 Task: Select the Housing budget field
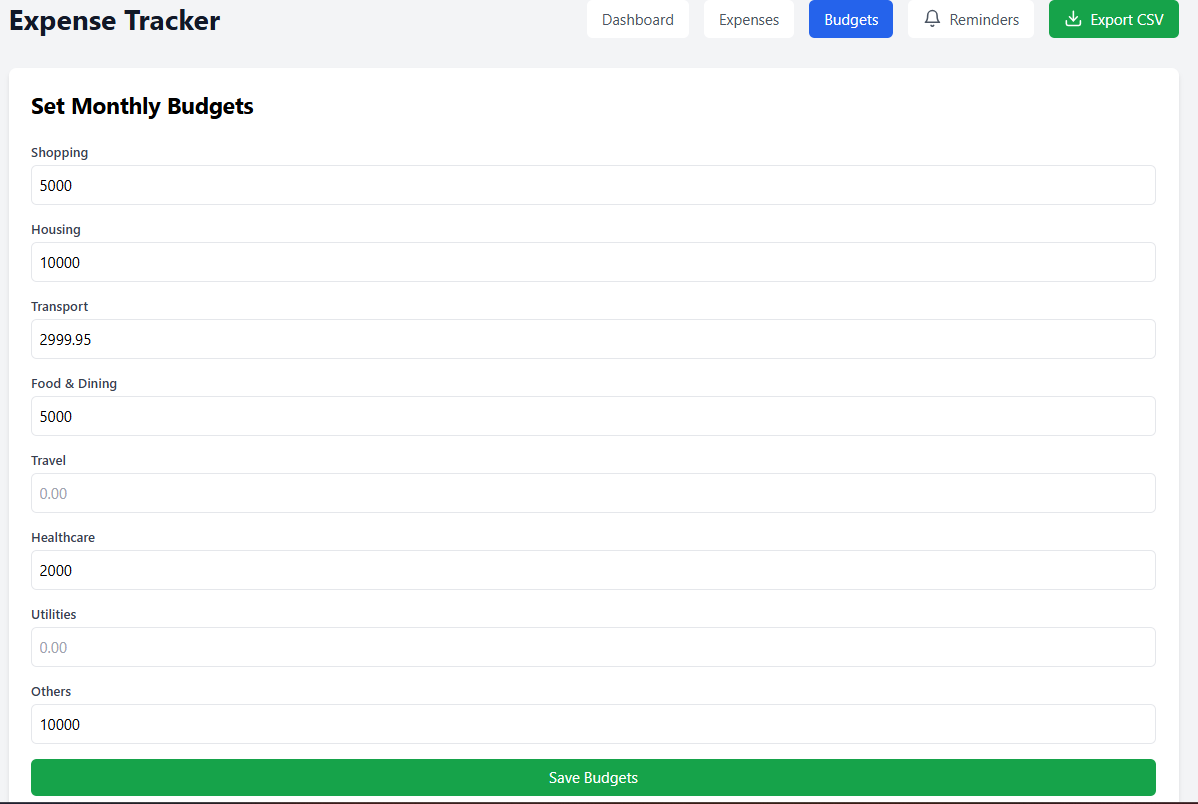tap(593, 262)
